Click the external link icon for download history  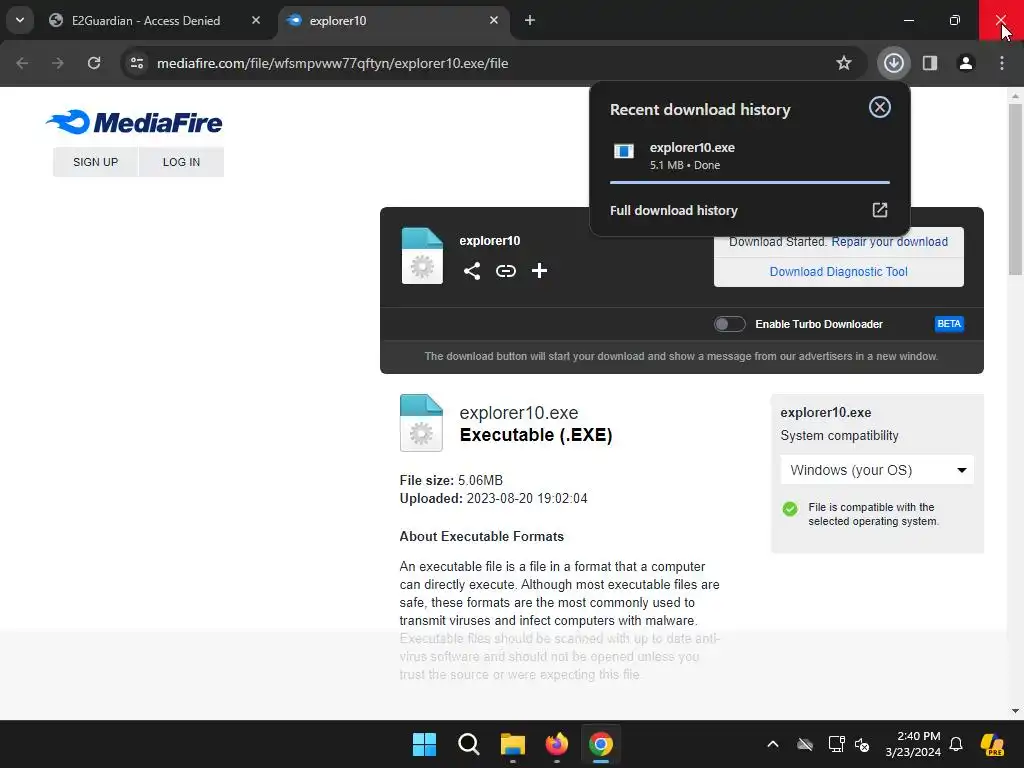[880, 210]
